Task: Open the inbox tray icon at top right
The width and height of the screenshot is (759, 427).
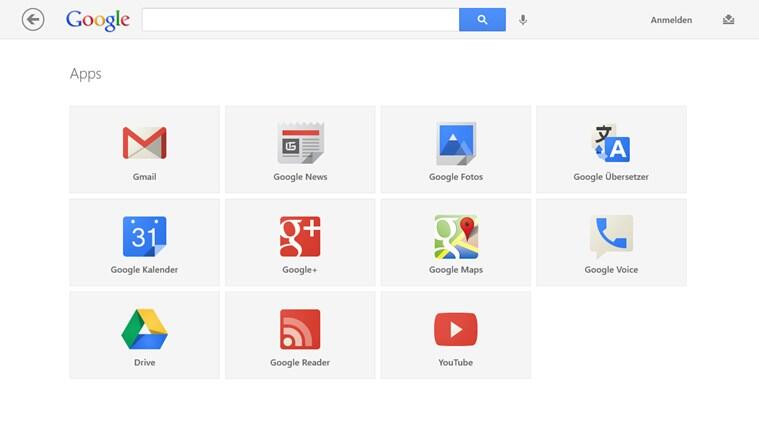Action: click(729, 19)
